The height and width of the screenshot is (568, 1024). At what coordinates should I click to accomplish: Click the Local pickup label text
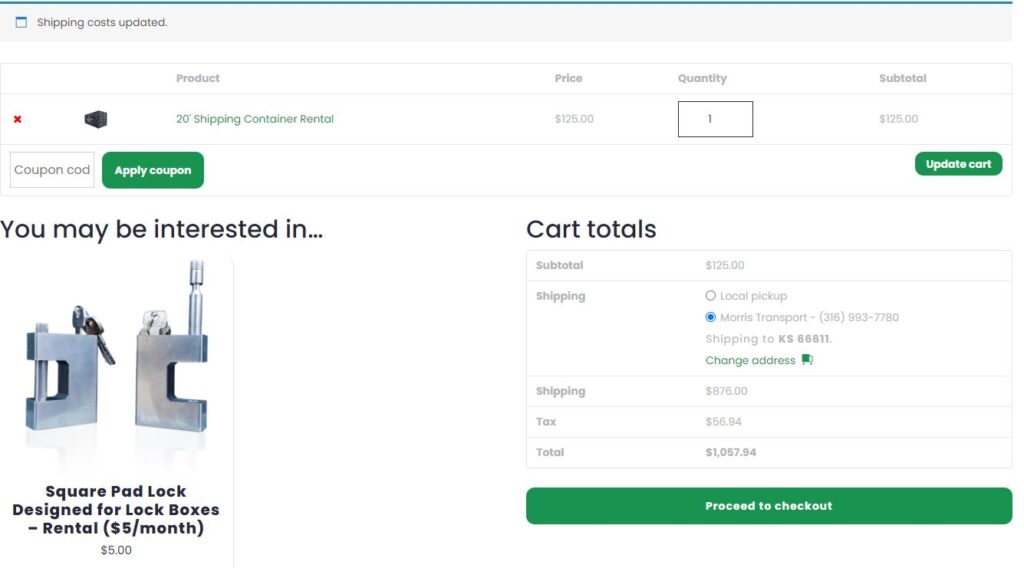tap(753, 296)
